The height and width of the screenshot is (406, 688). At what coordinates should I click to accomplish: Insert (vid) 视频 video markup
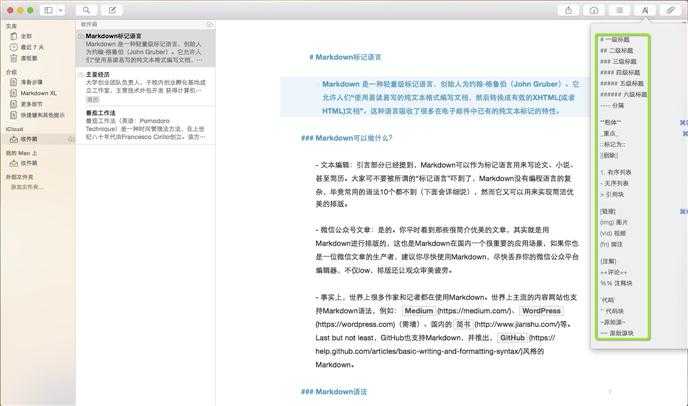click(613, 234)
